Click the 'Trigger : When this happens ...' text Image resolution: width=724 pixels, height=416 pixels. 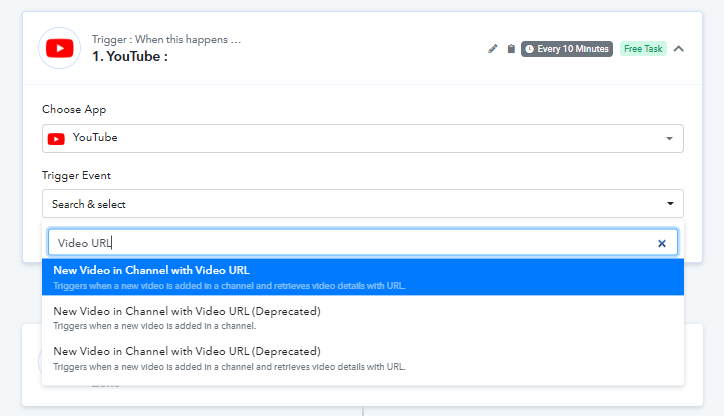coord(166,39)
